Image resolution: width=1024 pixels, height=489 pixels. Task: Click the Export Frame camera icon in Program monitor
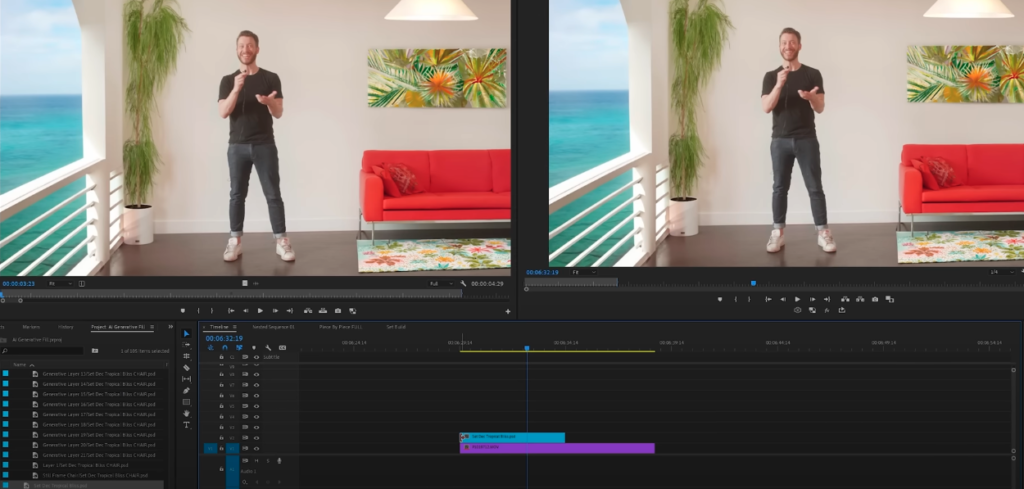[875, 299]
